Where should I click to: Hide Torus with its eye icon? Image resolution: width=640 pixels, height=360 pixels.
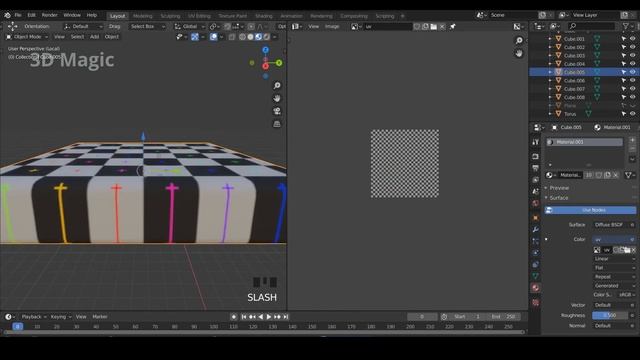point(632,114)
